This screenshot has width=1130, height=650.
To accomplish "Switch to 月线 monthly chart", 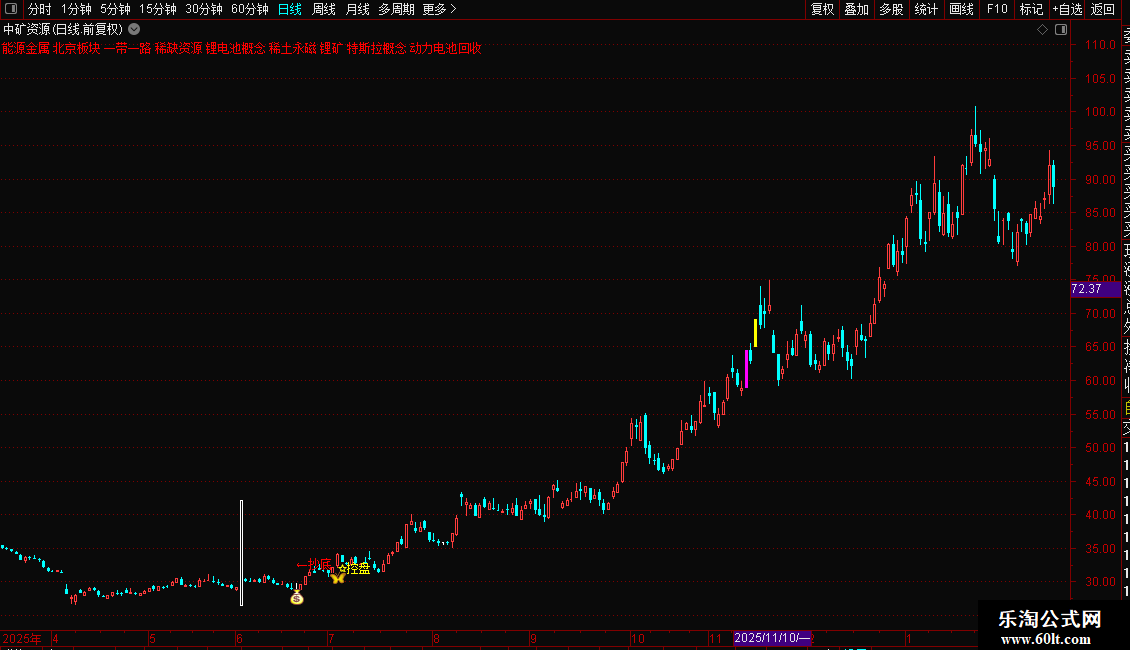I will [x=357, y=9].
